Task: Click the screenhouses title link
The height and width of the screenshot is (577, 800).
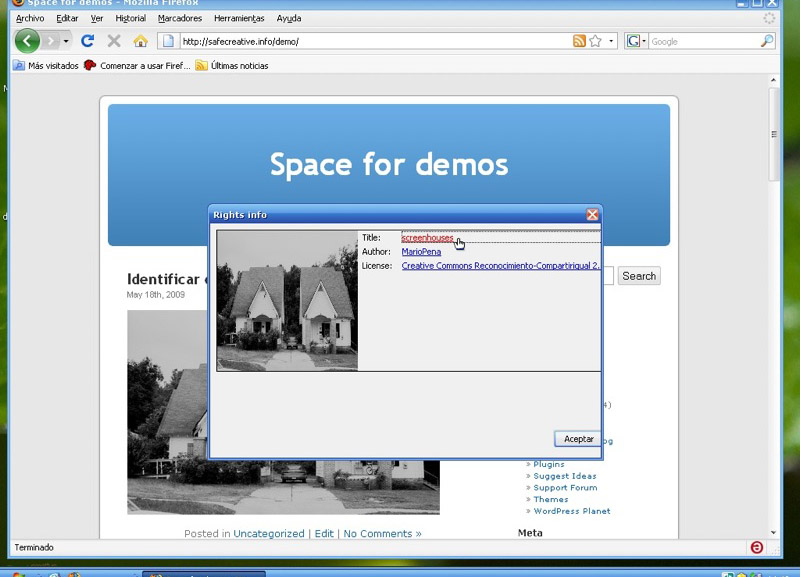Action: (427, 238)
